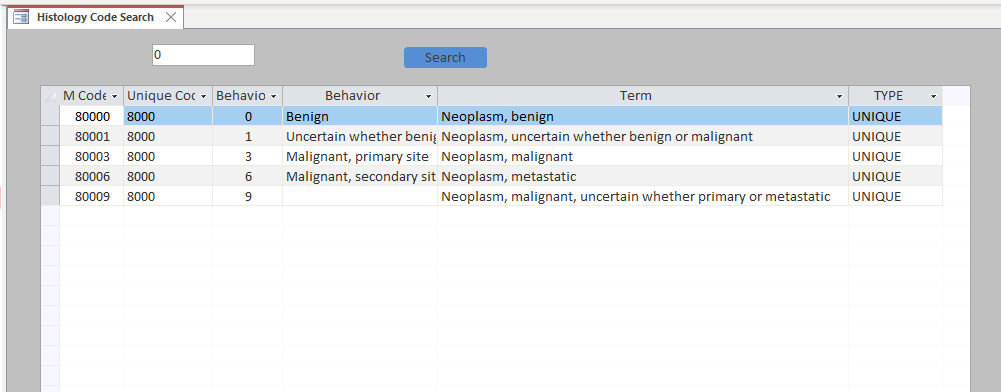
Task: Click the Search button
Action: click(x=445, y=57)
